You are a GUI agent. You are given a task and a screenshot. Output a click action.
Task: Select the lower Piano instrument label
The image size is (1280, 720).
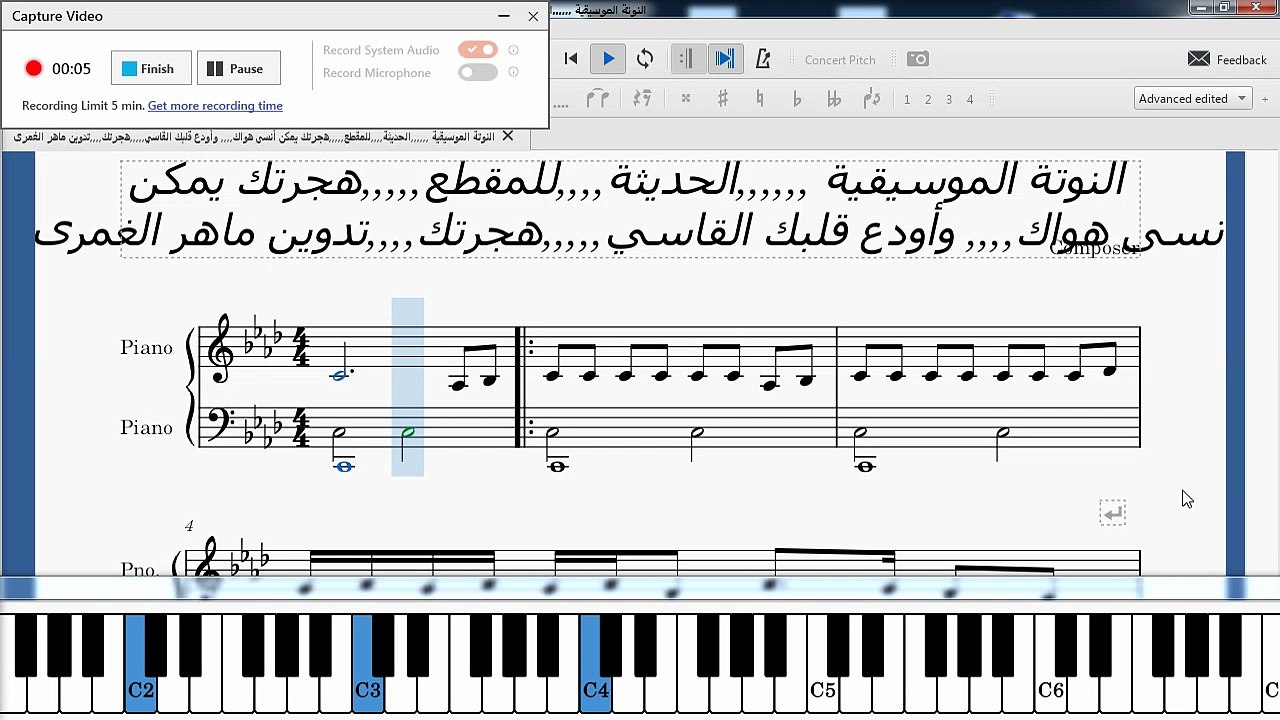coord(146,427)
